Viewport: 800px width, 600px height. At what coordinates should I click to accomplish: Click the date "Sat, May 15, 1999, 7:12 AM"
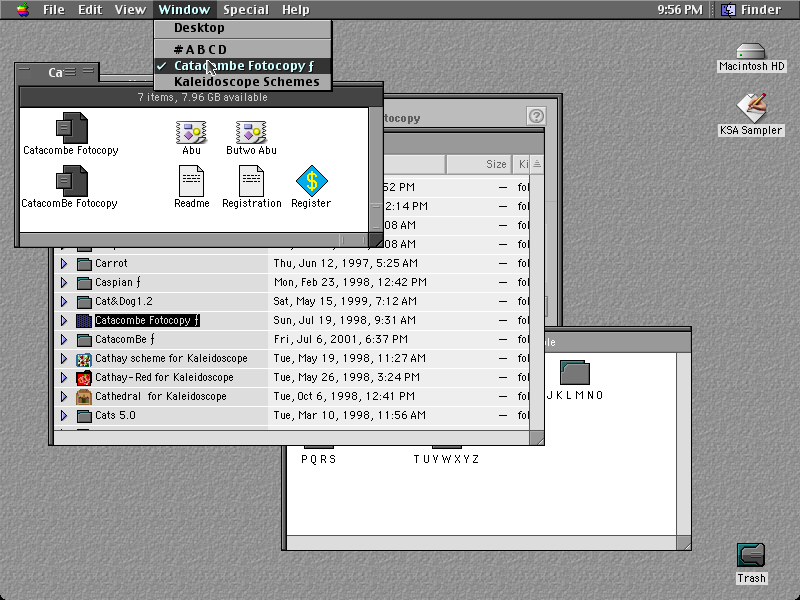[345, 301]
